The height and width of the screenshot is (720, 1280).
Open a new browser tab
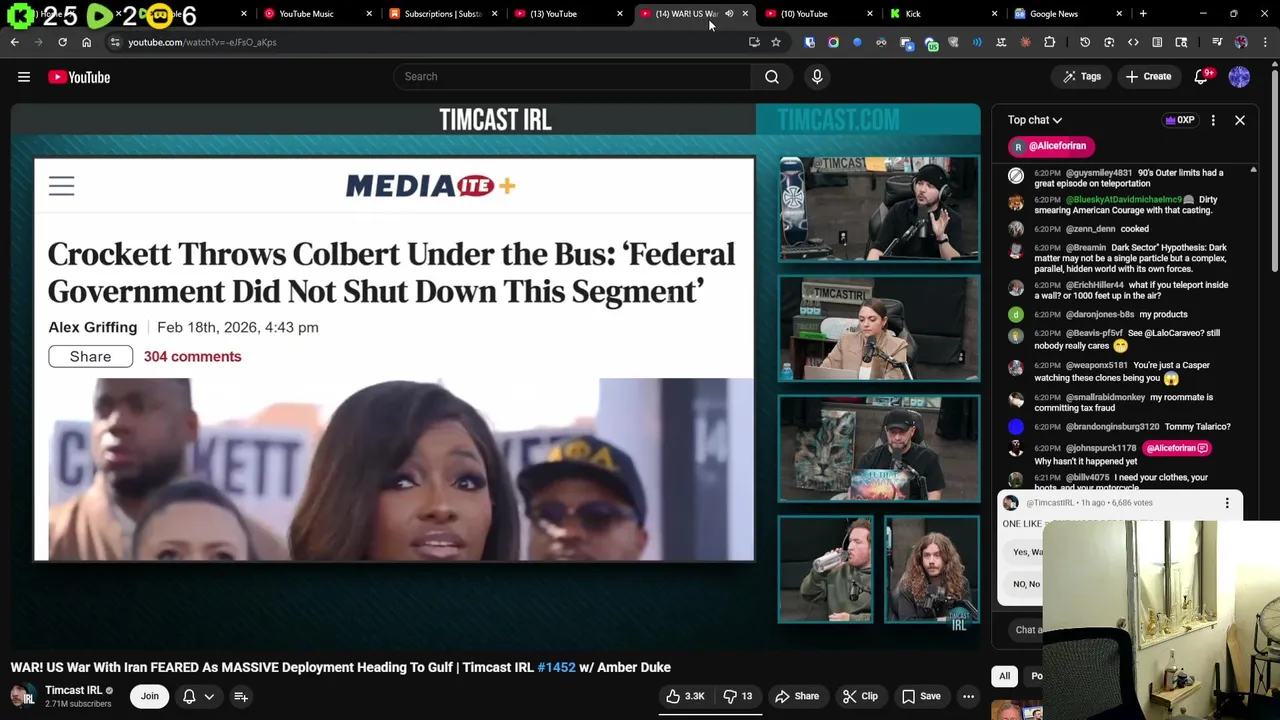coord(1143,14)
